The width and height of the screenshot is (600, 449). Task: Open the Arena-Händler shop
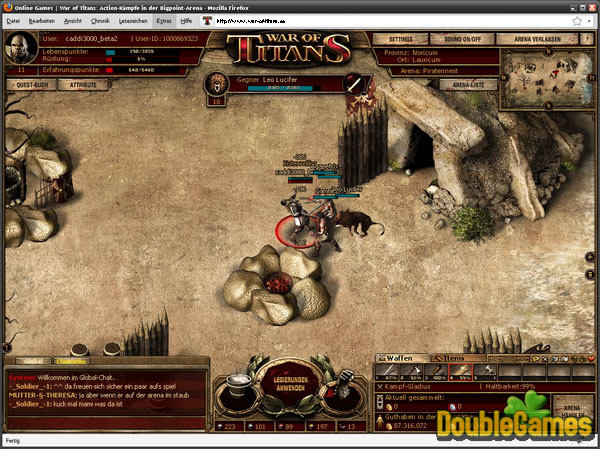[572, 411]
